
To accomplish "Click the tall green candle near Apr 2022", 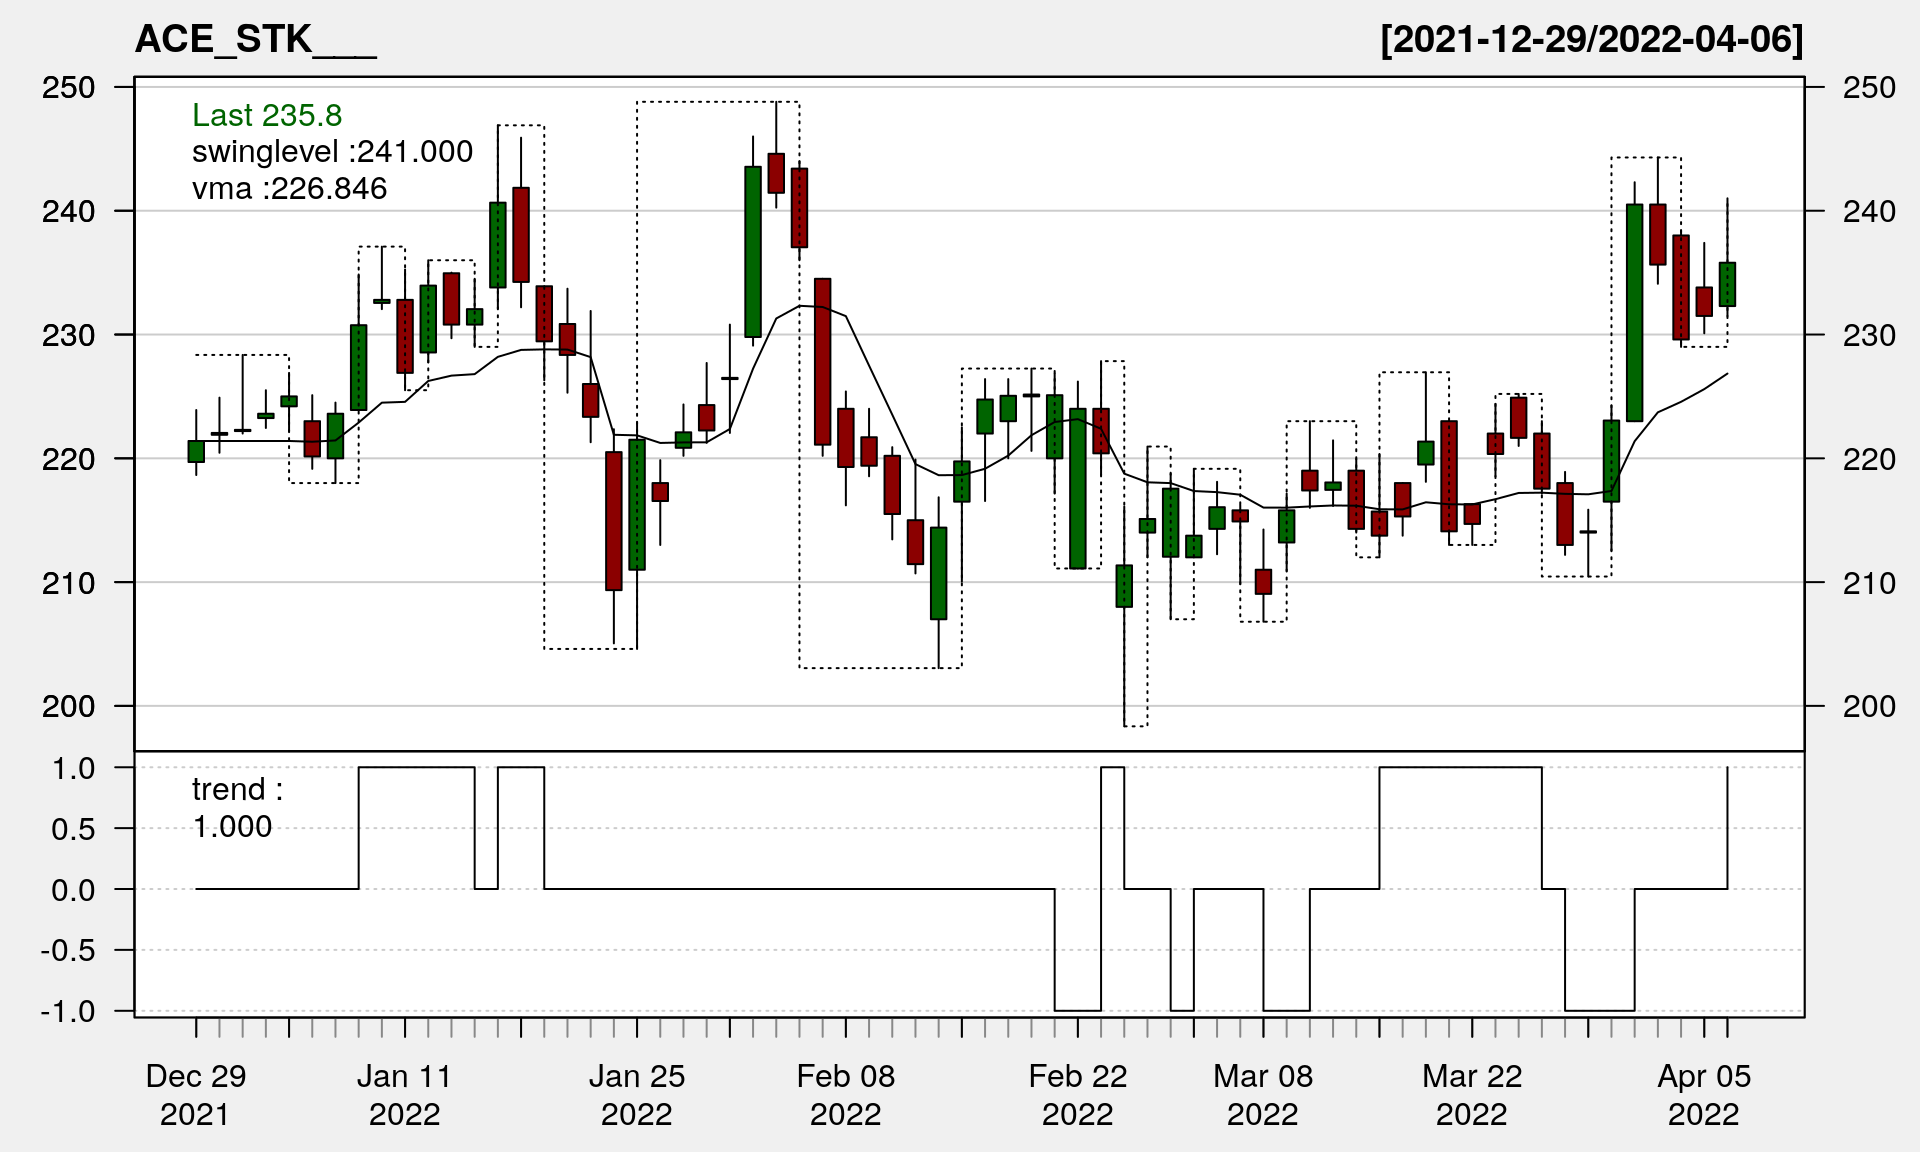I will click(x=1634, y=312).
